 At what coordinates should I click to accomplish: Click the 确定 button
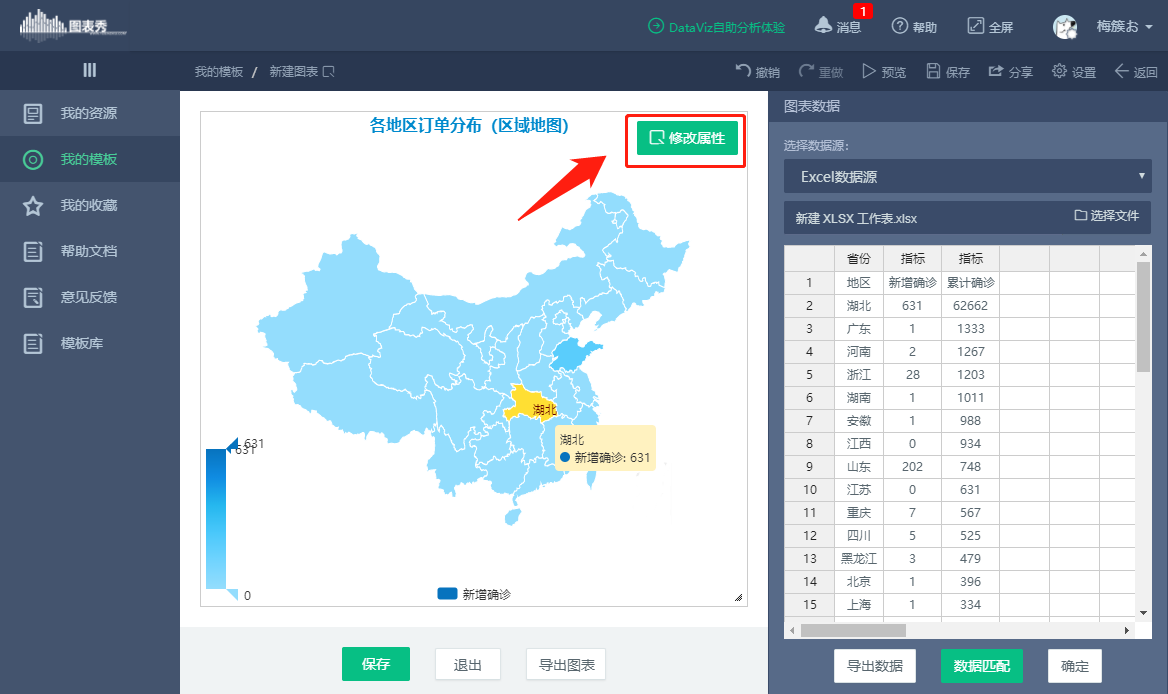point(1074,666)
